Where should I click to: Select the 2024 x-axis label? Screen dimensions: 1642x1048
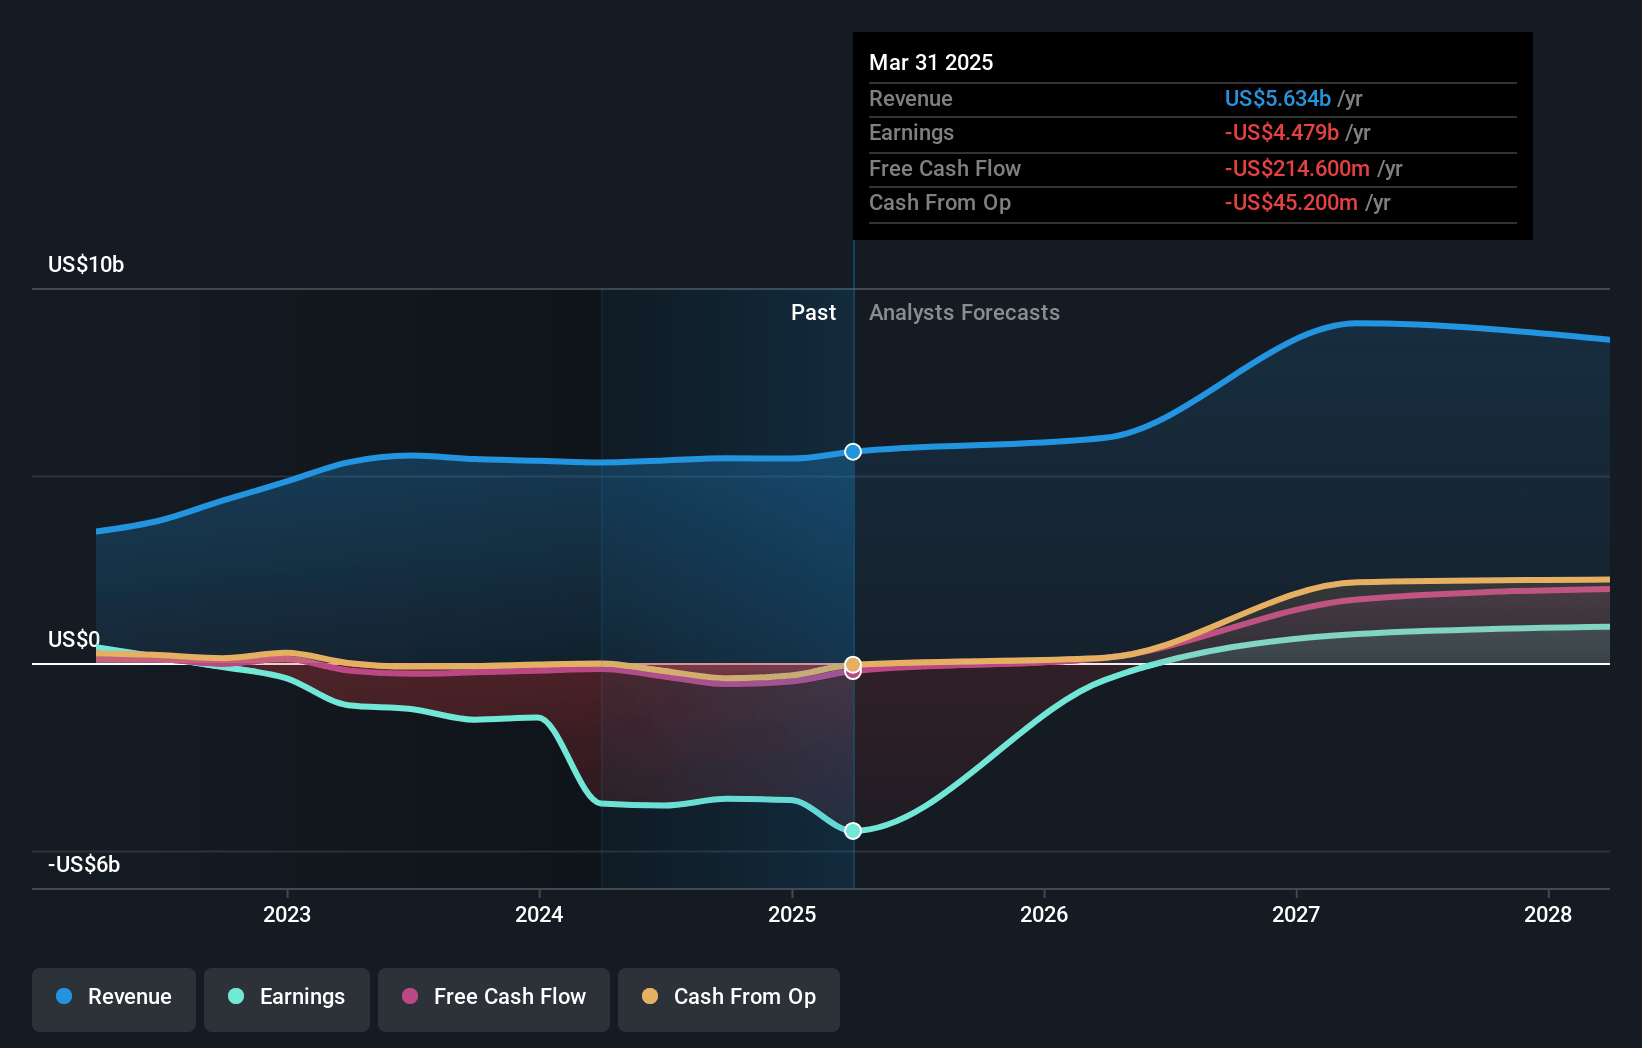539,914
